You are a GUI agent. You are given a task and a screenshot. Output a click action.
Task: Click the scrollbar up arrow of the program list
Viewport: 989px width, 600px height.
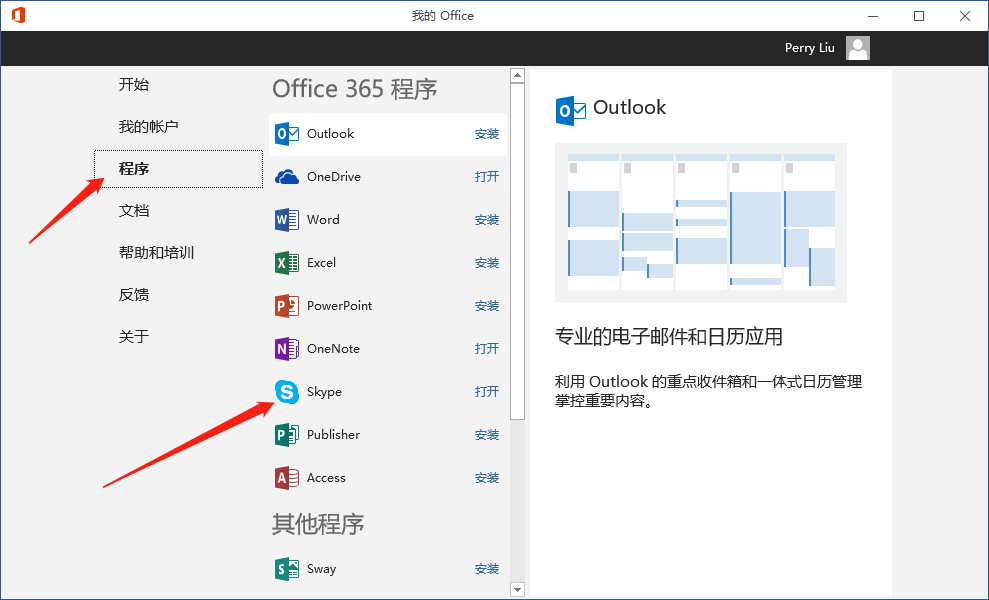(x=517, y=76)
